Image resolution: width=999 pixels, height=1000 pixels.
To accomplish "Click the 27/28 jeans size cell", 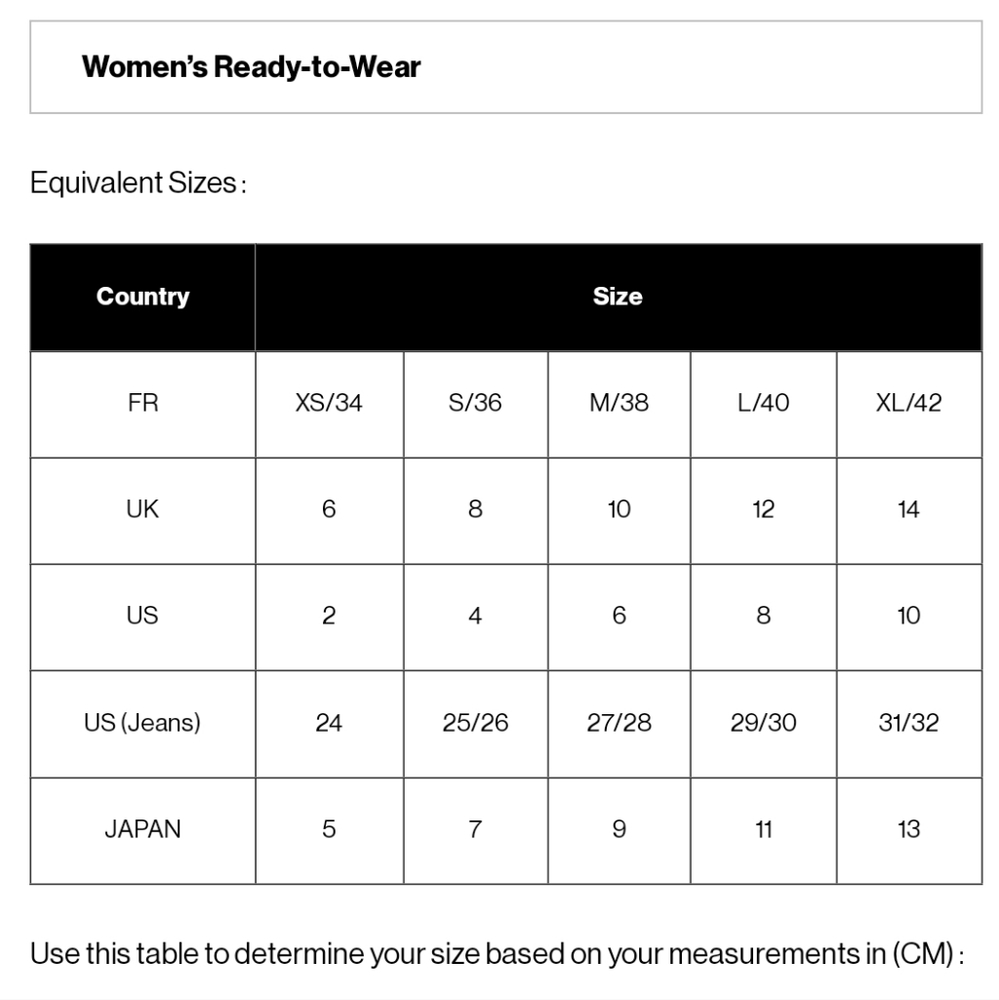I will point(619,724).
